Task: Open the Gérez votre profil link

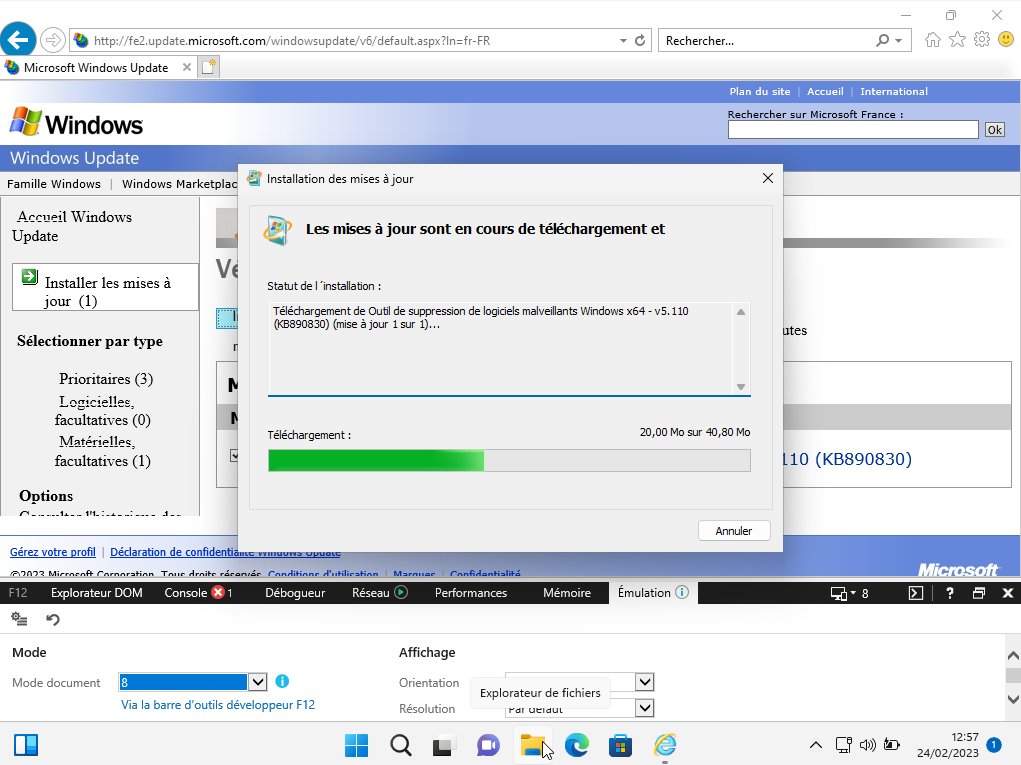Action: coord(53,551)
